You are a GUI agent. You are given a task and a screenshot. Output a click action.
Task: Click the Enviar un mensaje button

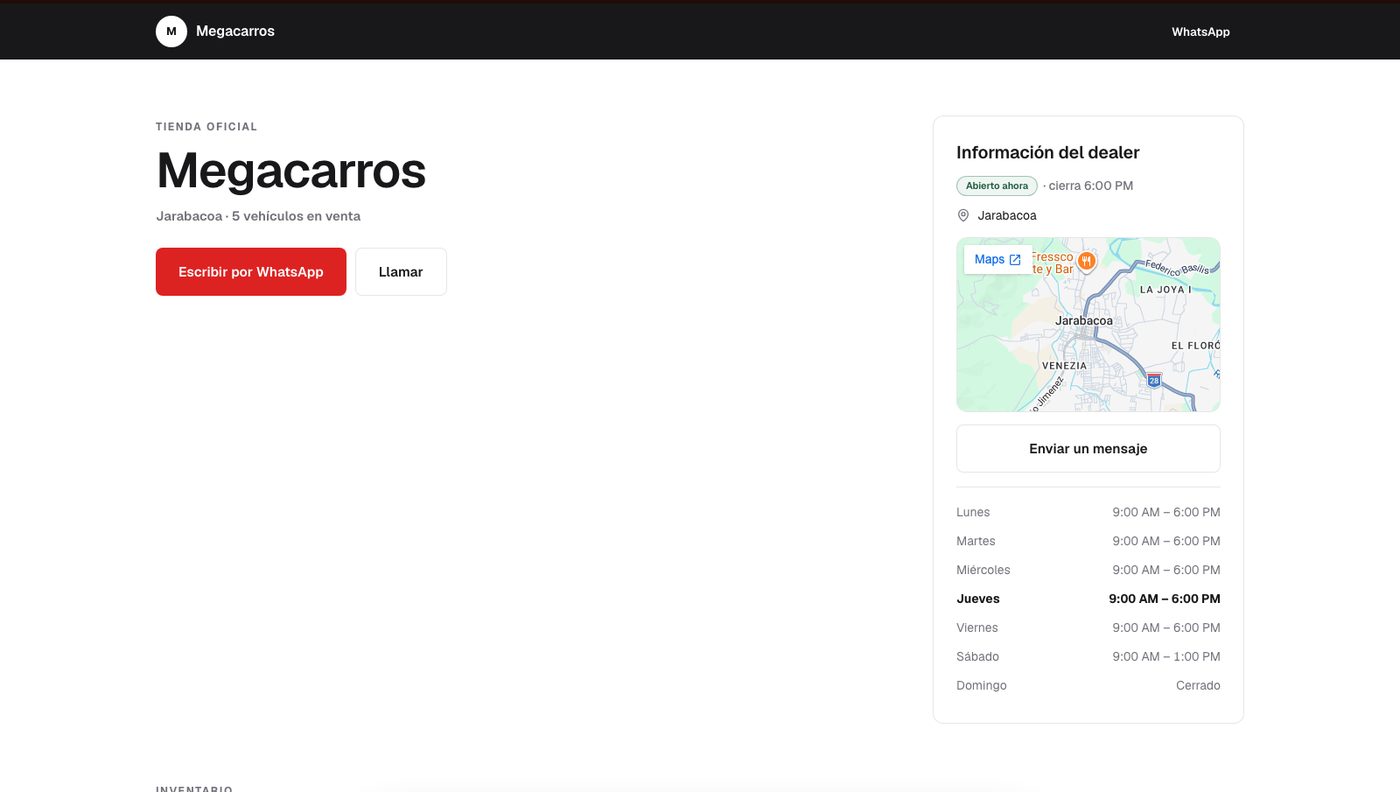tap(1088, 449)
